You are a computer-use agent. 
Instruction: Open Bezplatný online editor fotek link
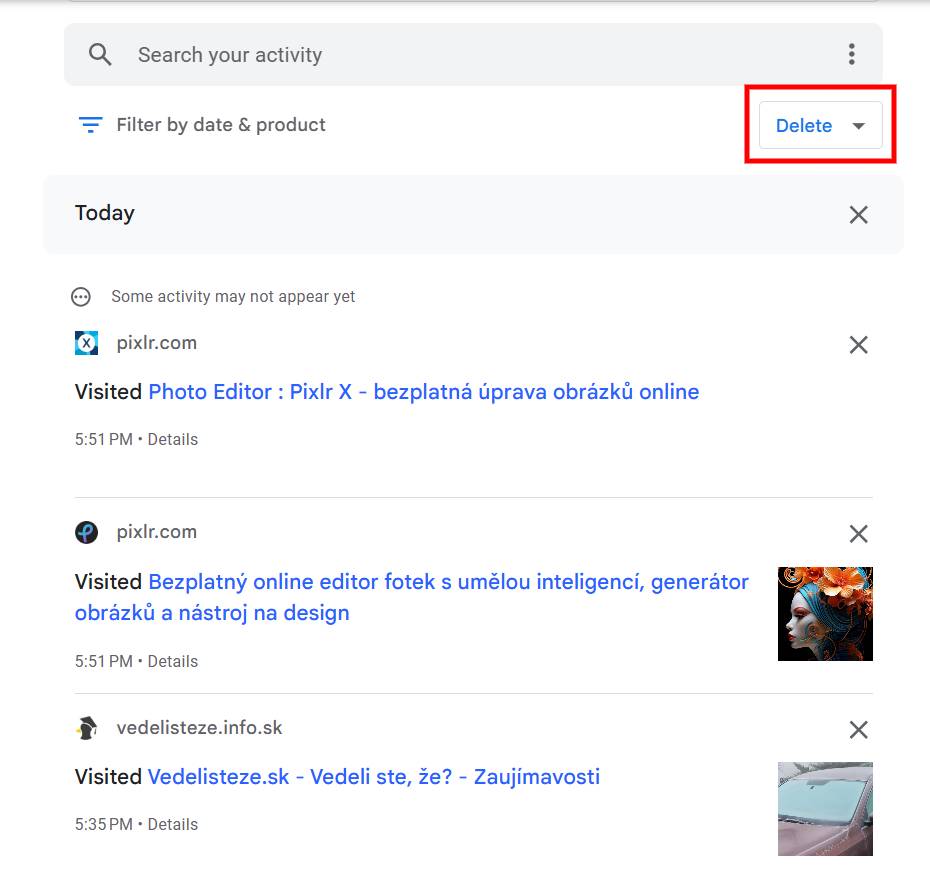pos(448,582)
